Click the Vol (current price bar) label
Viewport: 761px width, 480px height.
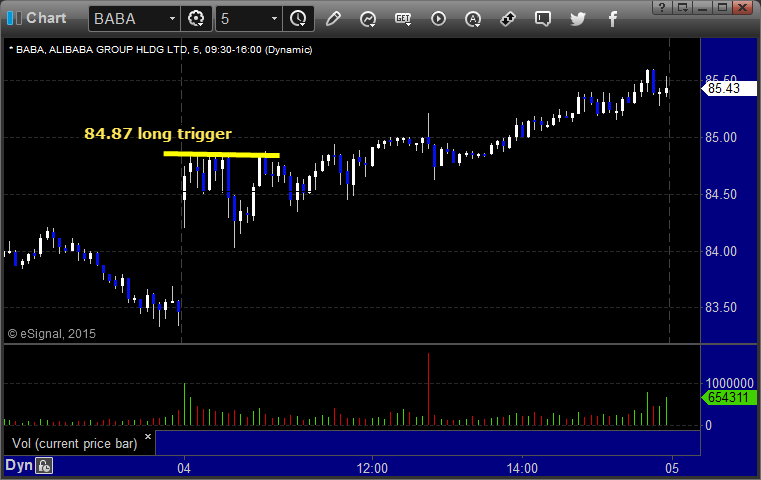click(75, 444)
